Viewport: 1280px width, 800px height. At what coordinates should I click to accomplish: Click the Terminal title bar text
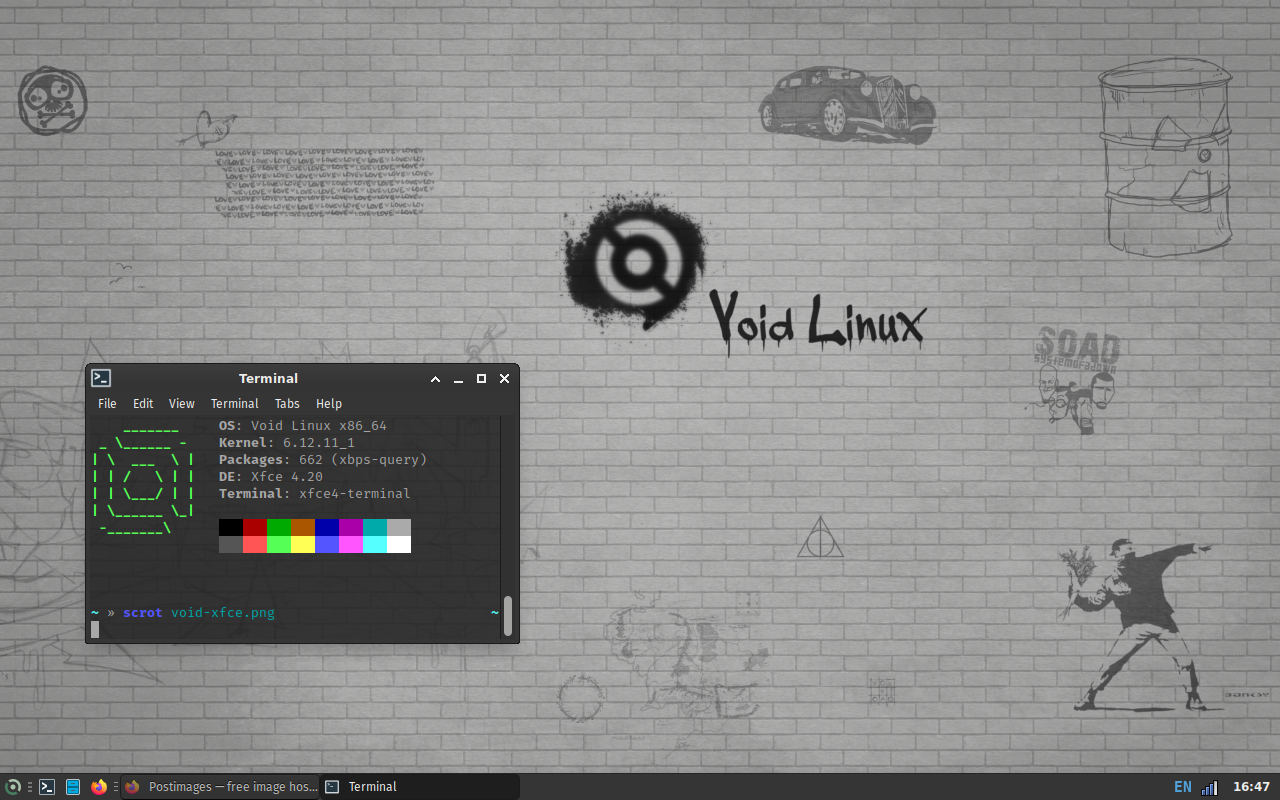(268, 379)
